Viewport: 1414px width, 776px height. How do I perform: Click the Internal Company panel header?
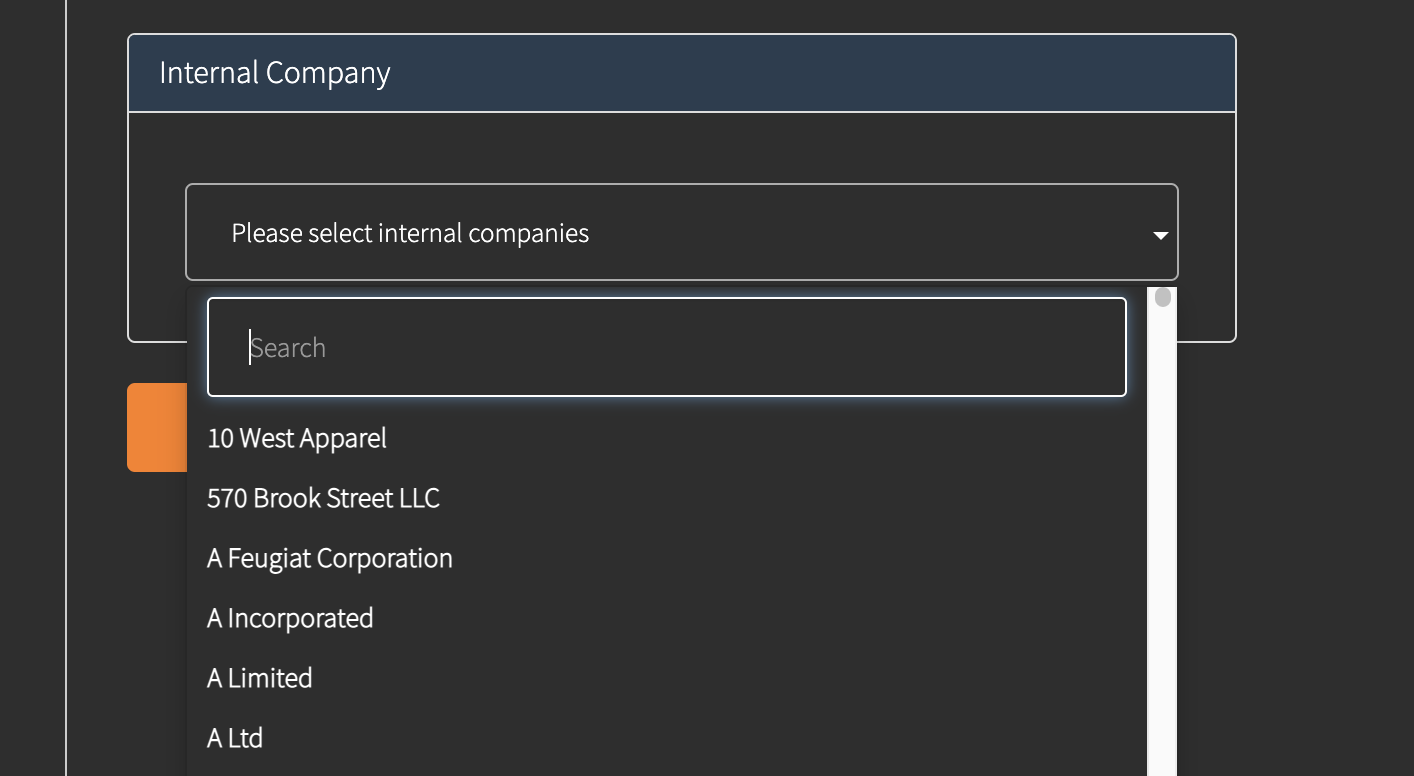pos(681,72)
